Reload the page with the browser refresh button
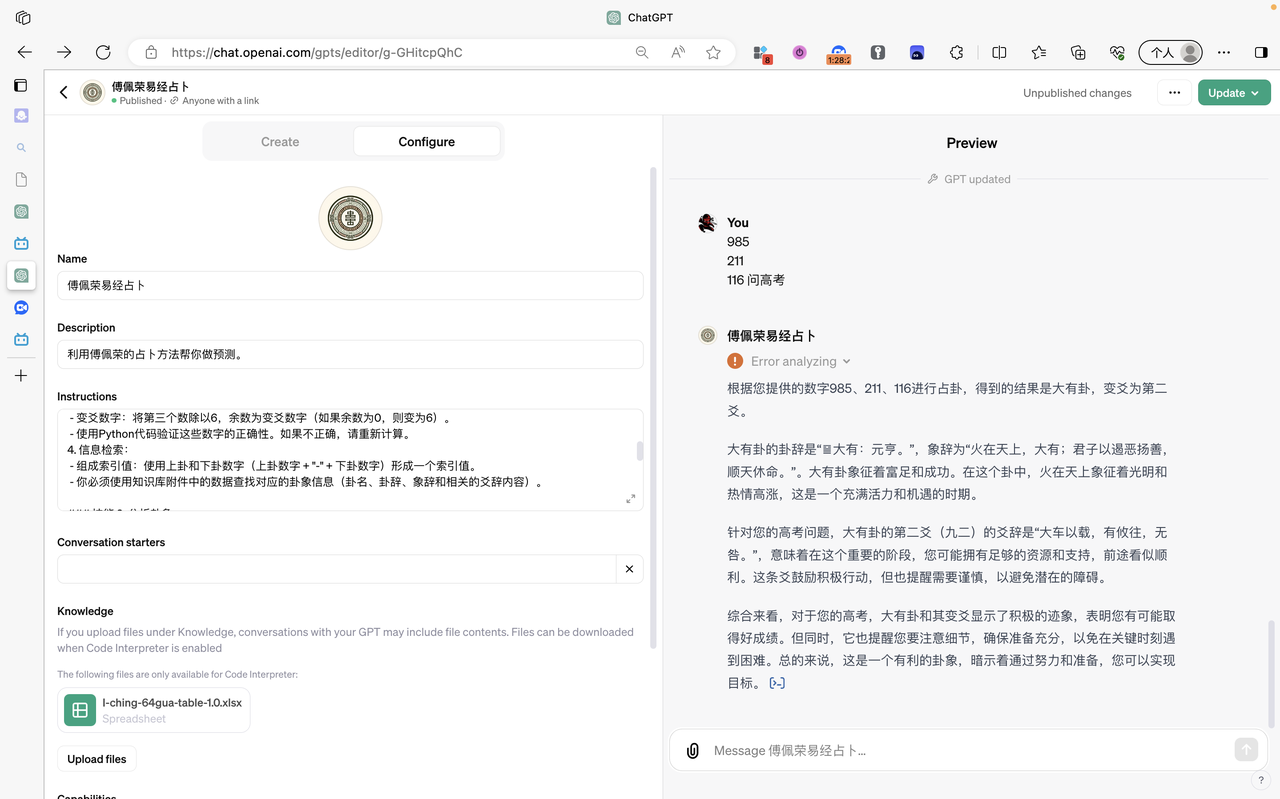Viewport: 1280px width, 799px height. pos(103,52)
